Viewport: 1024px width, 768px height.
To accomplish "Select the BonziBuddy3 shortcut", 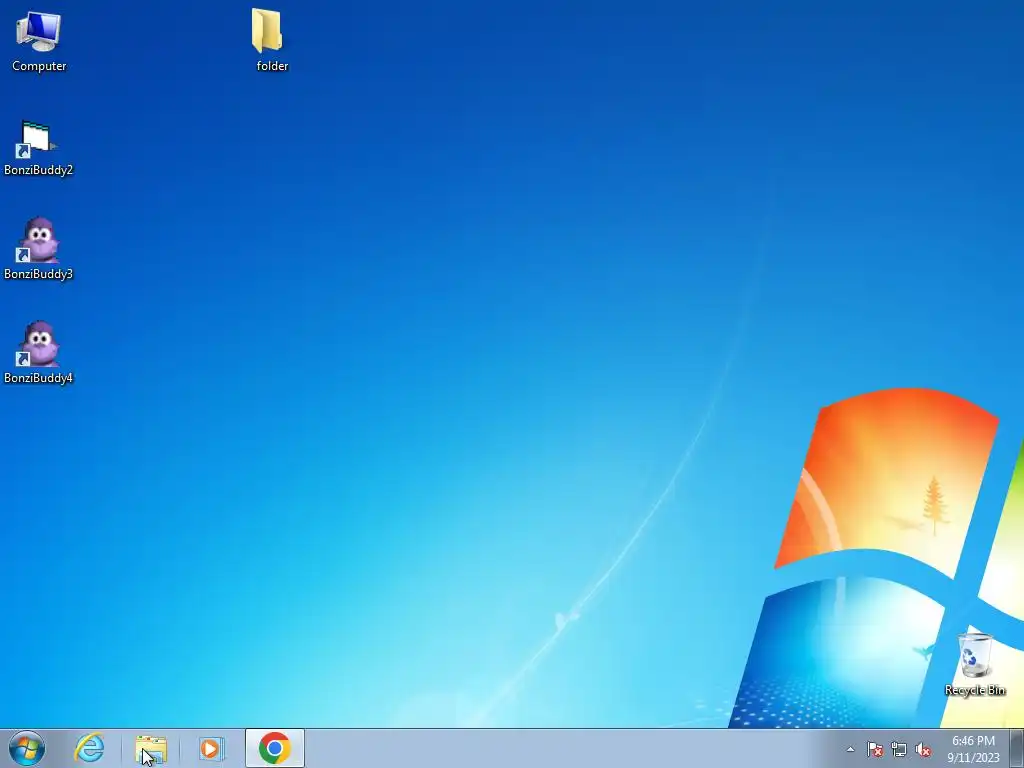I will (x=38, y=249).
